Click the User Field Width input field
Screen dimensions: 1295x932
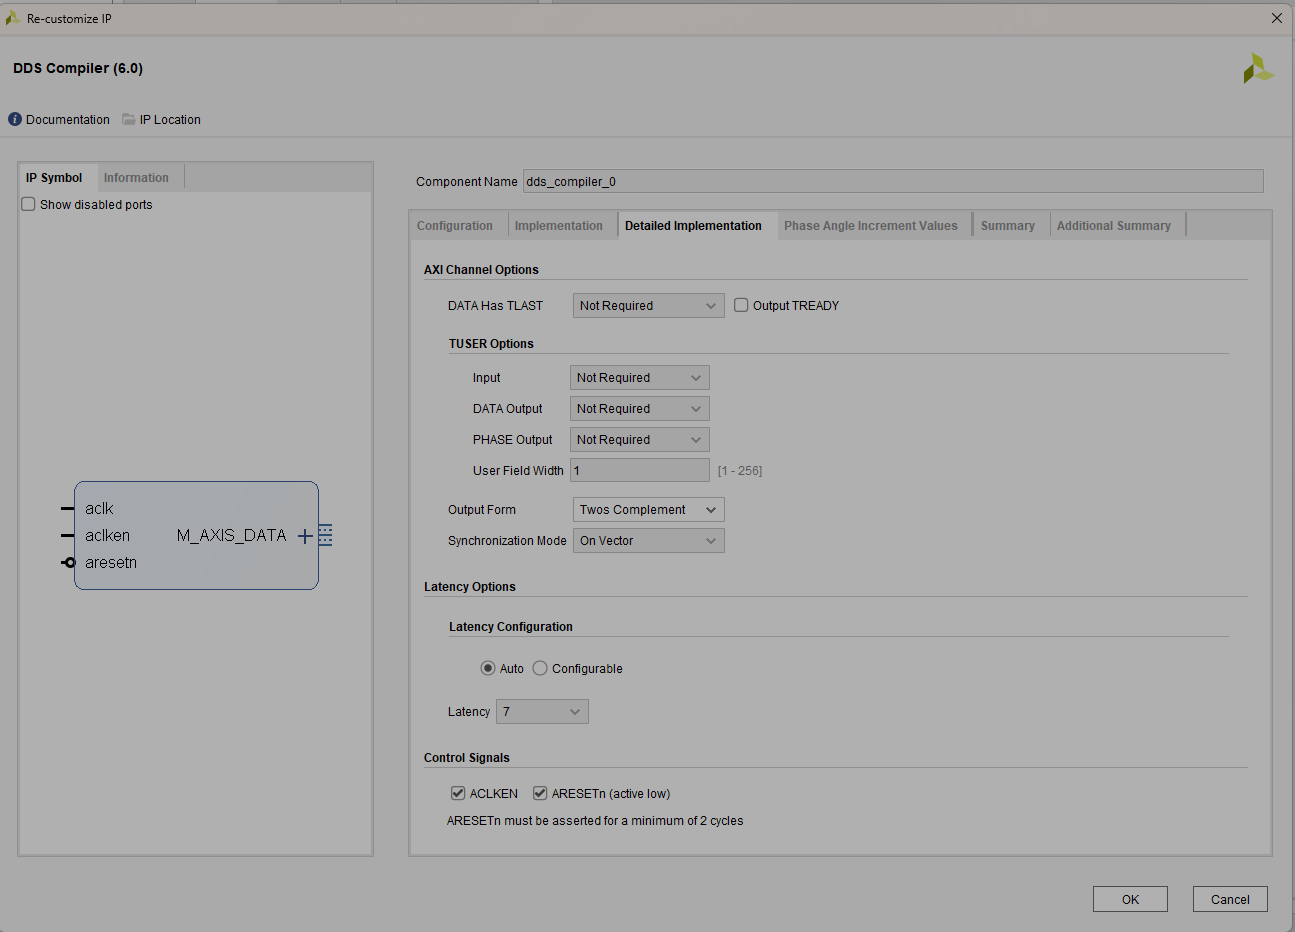(640, 471)
